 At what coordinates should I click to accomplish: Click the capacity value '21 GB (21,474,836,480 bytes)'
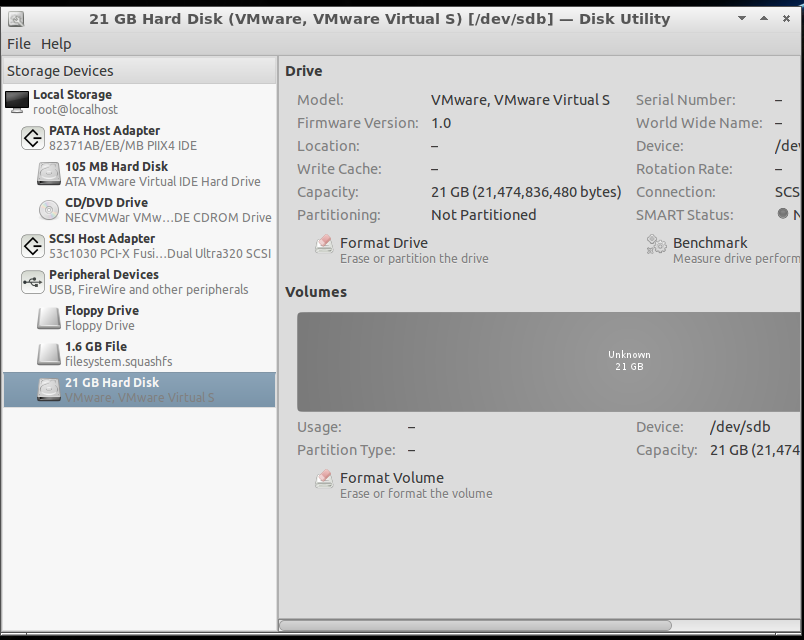click(x=526, y=192)
